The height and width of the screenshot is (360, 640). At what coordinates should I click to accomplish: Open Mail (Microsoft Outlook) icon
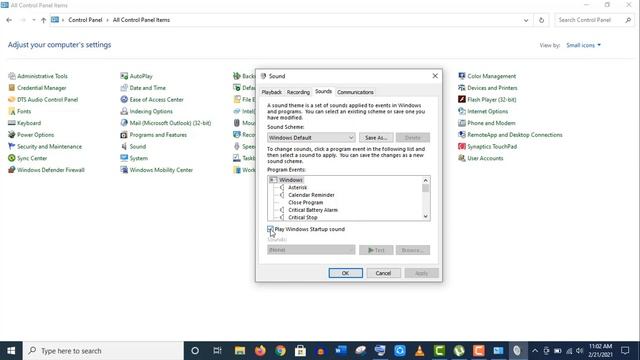[x=124, y=123]
